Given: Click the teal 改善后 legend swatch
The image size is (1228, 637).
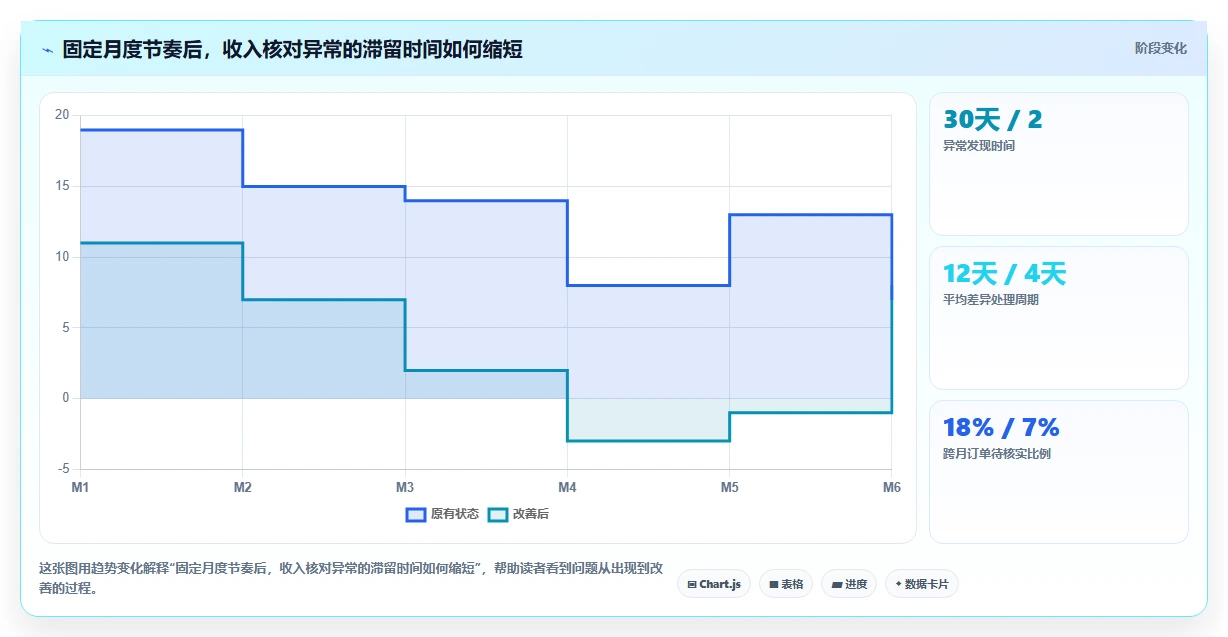Looking at the screenshot, I should [x=498, y=514].
